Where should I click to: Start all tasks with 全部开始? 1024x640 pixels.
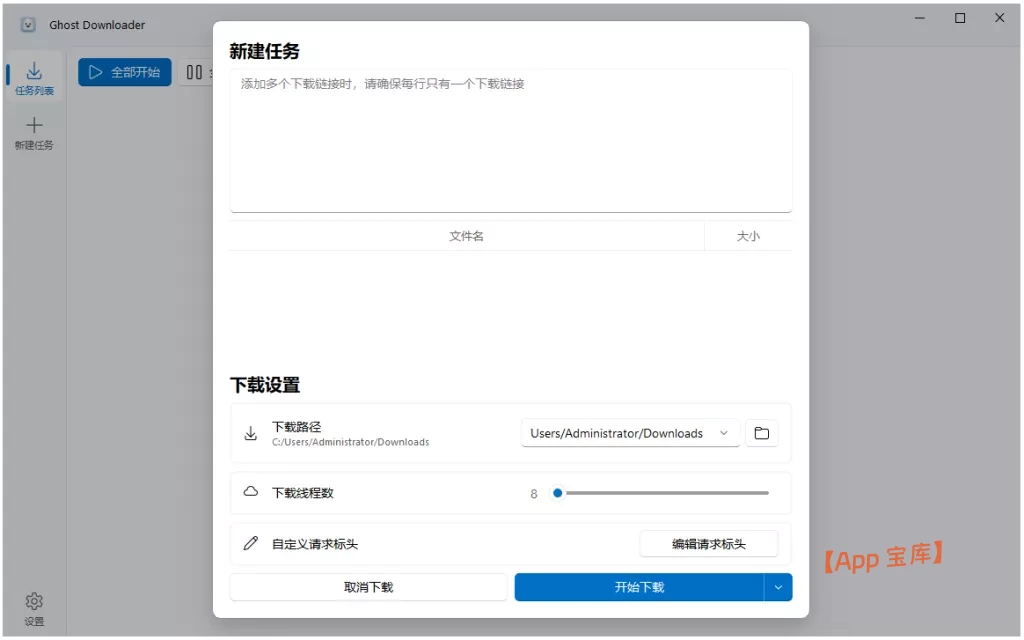click(124, 71)
